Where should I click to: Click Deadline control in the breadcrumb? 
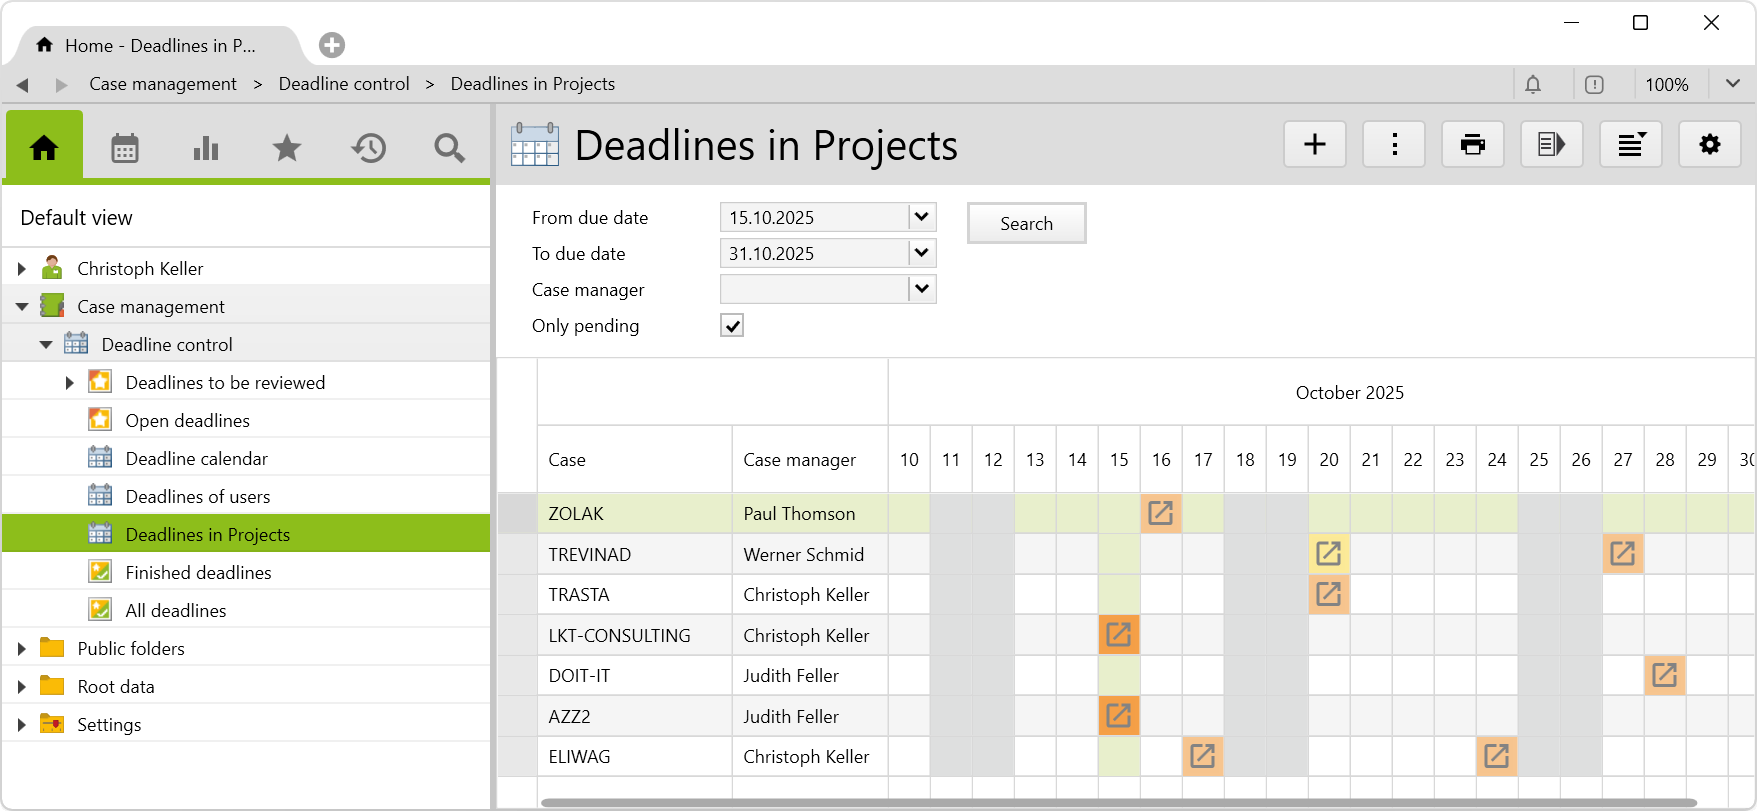(344, 84)
